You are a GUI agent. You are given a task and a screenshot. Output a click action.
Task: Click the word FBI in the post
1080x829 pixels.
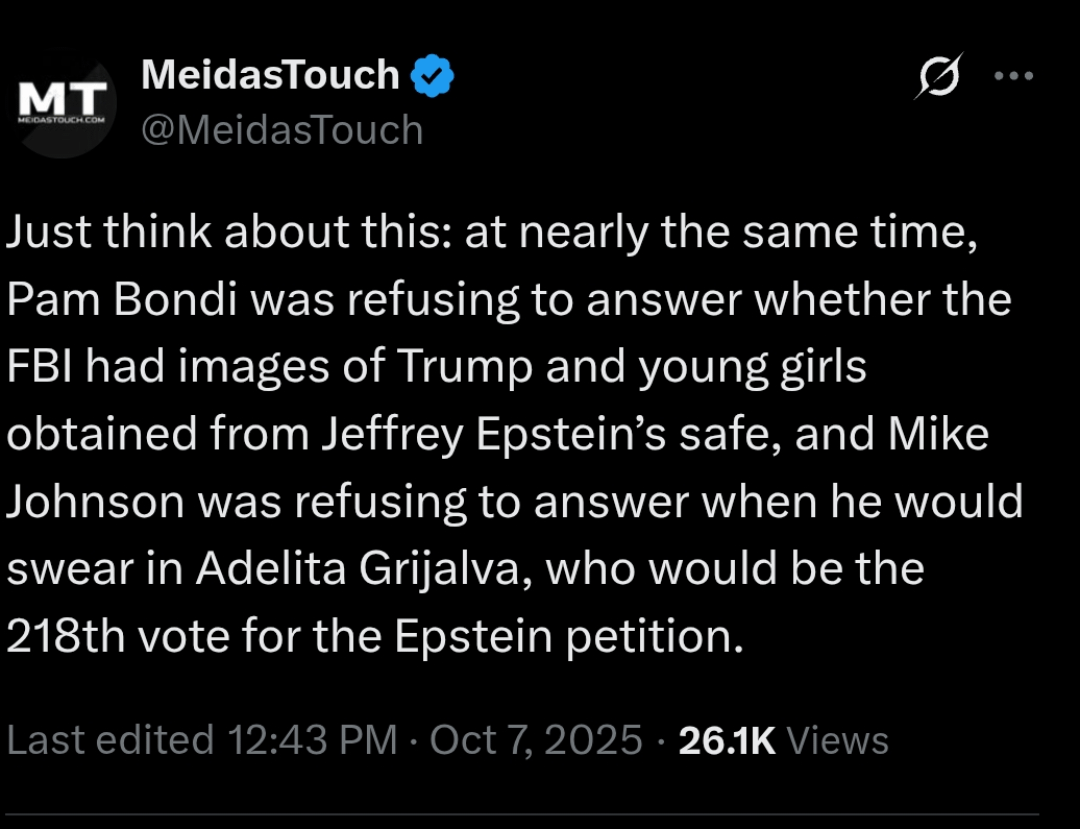39,367
